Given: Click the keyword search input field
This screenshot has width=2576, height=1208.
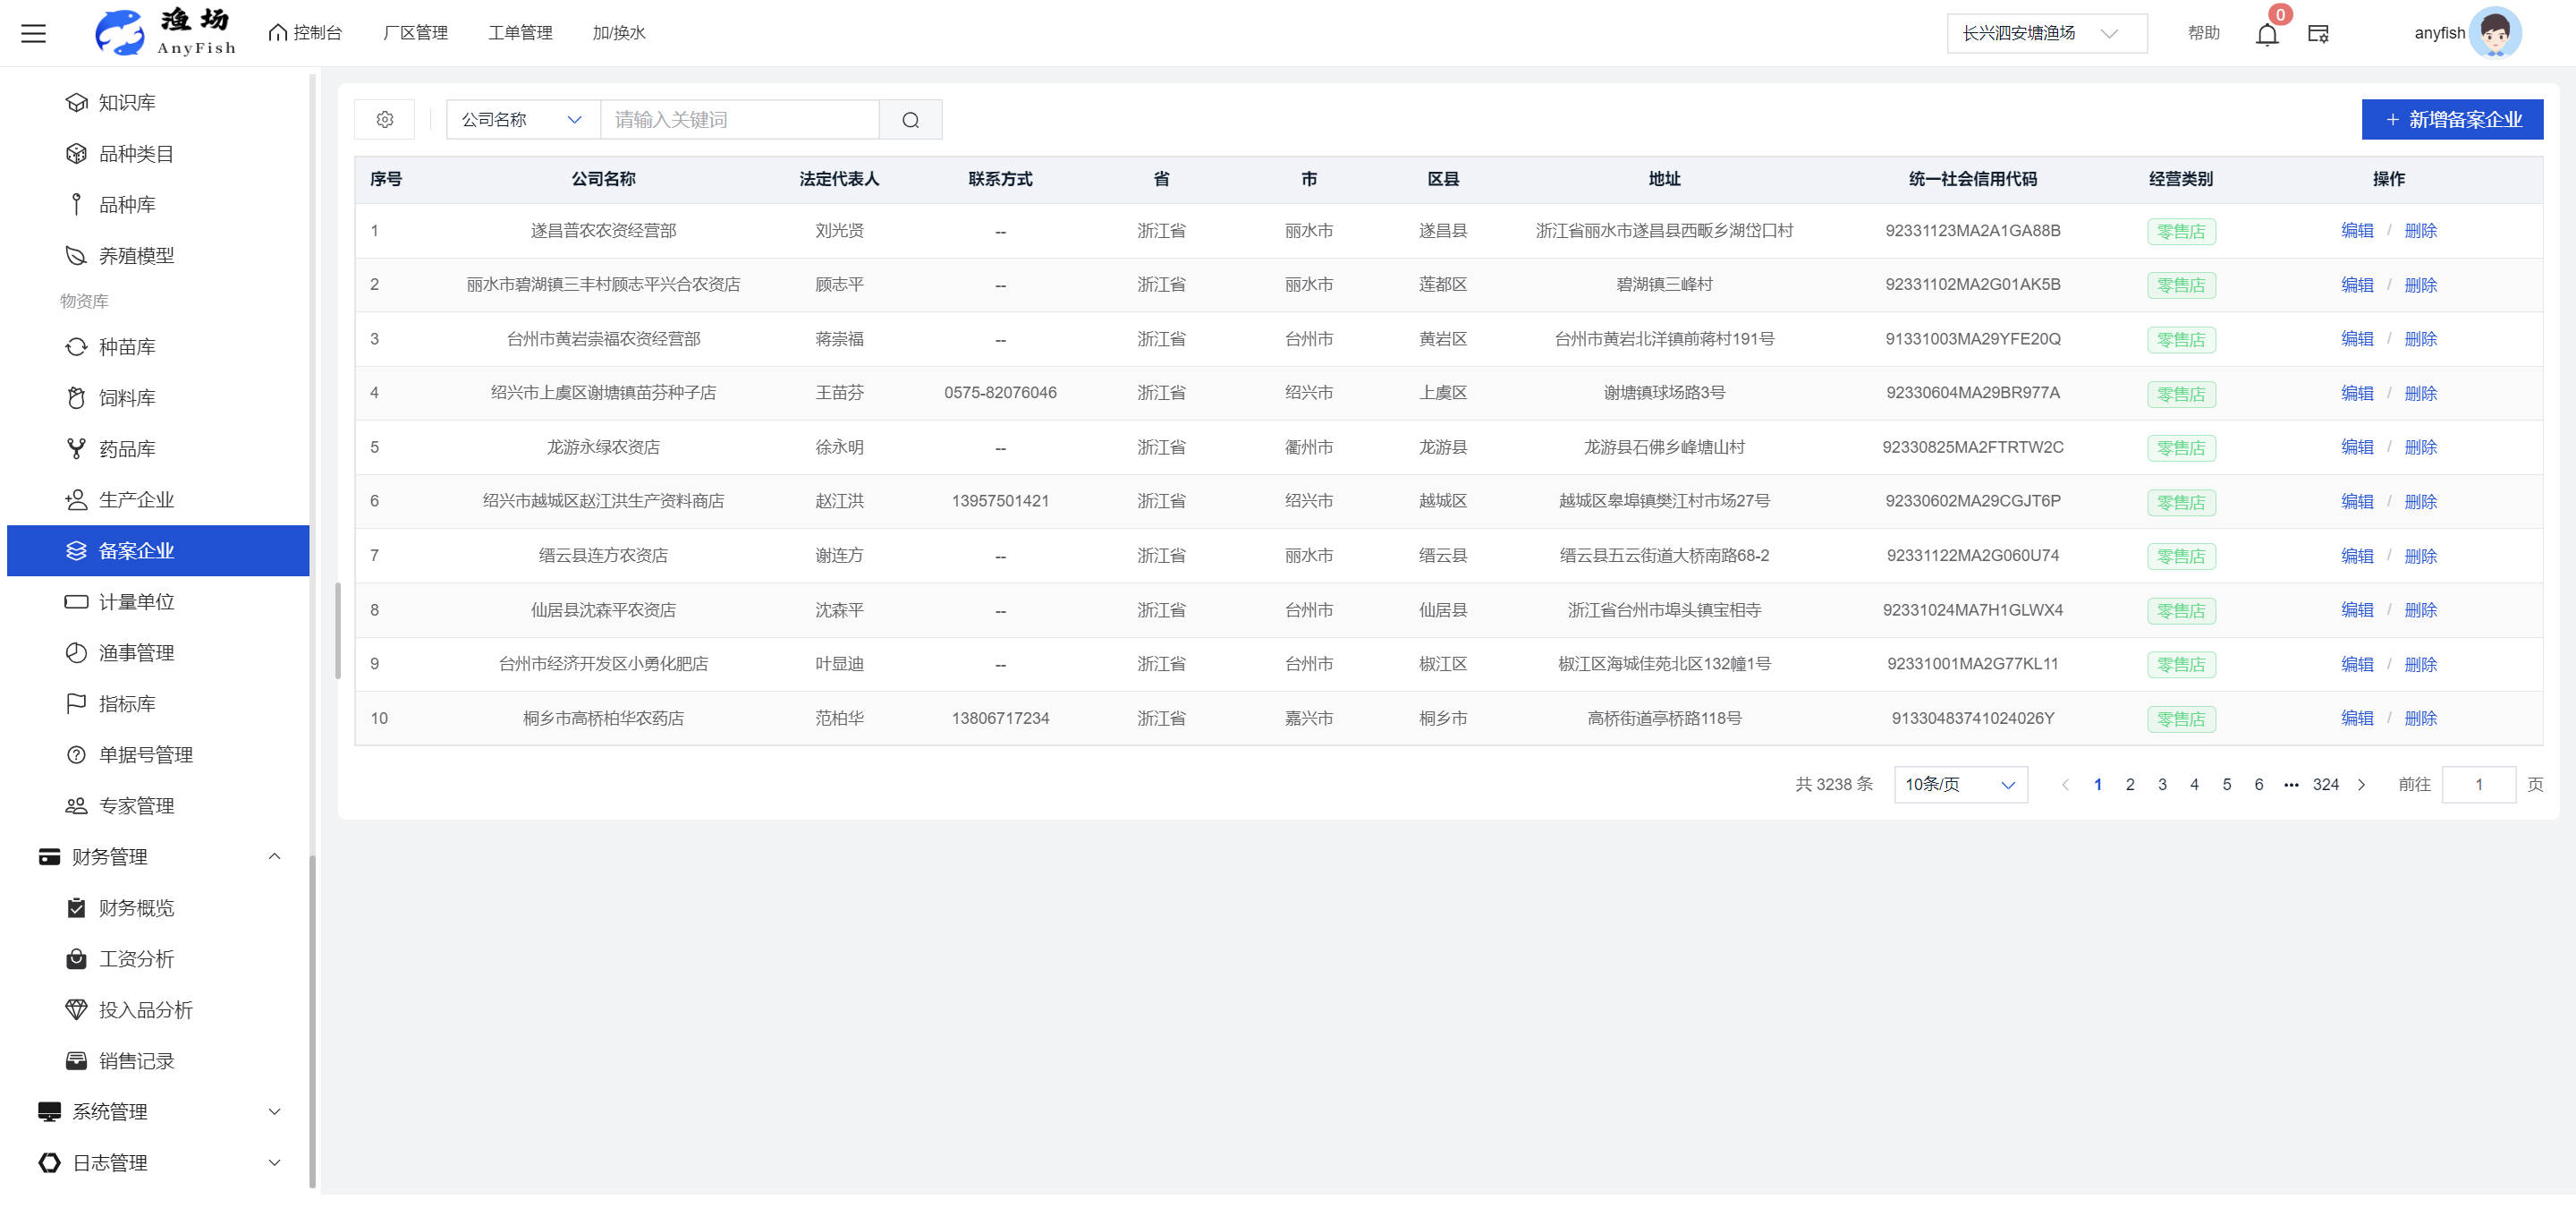Looking at the screenshot, I should coord(739,119).
